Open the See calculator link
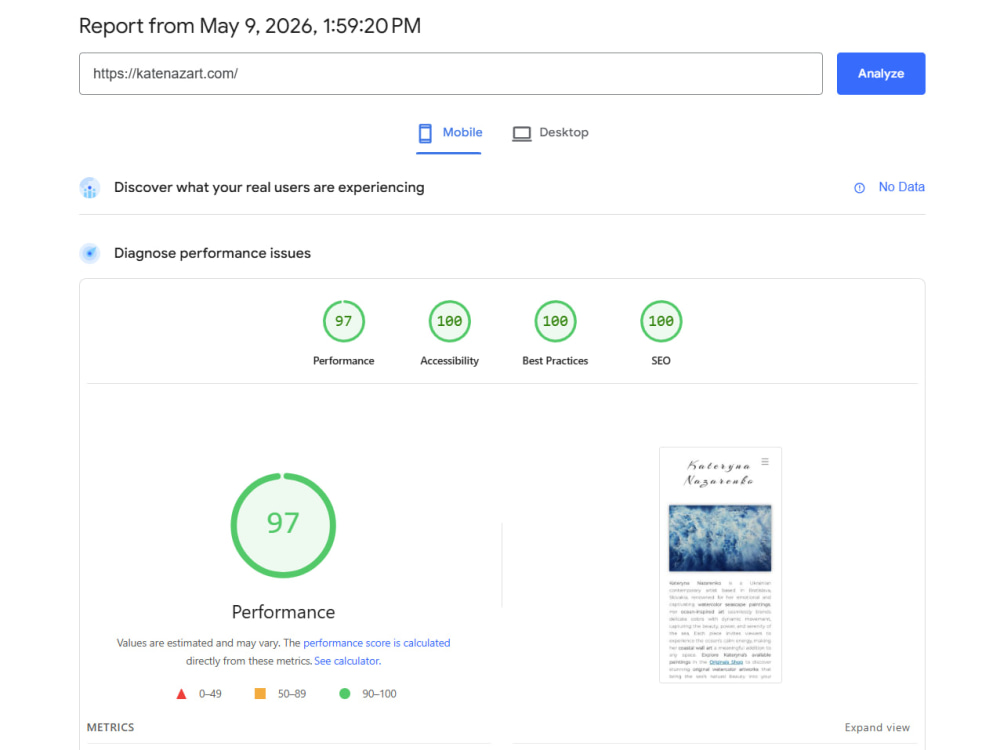Image resolution: width=1000 pixels, height=750 pixels. [x=348, y=661]
